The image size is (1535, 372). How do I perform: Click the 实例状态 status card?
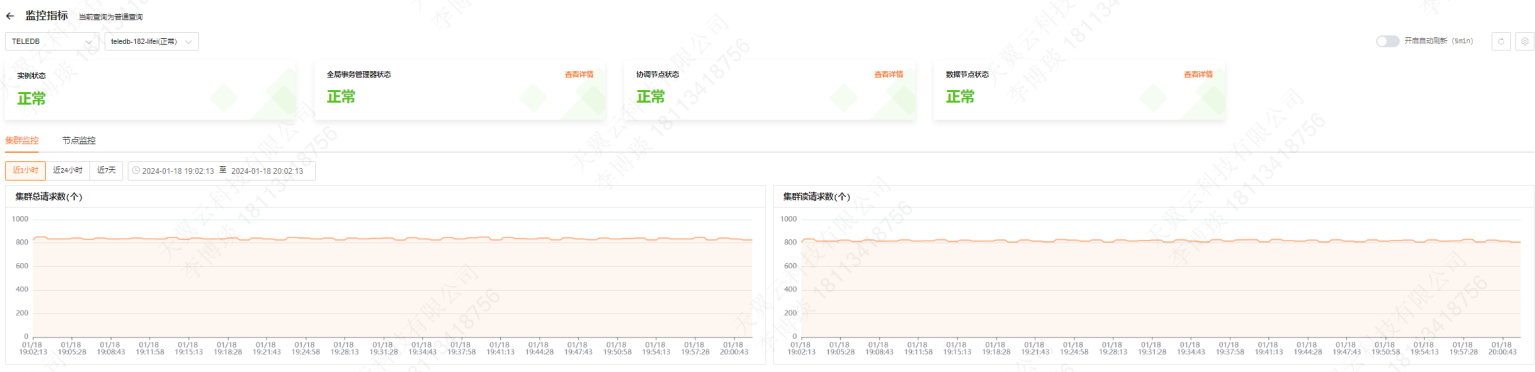tap(151, 90)
